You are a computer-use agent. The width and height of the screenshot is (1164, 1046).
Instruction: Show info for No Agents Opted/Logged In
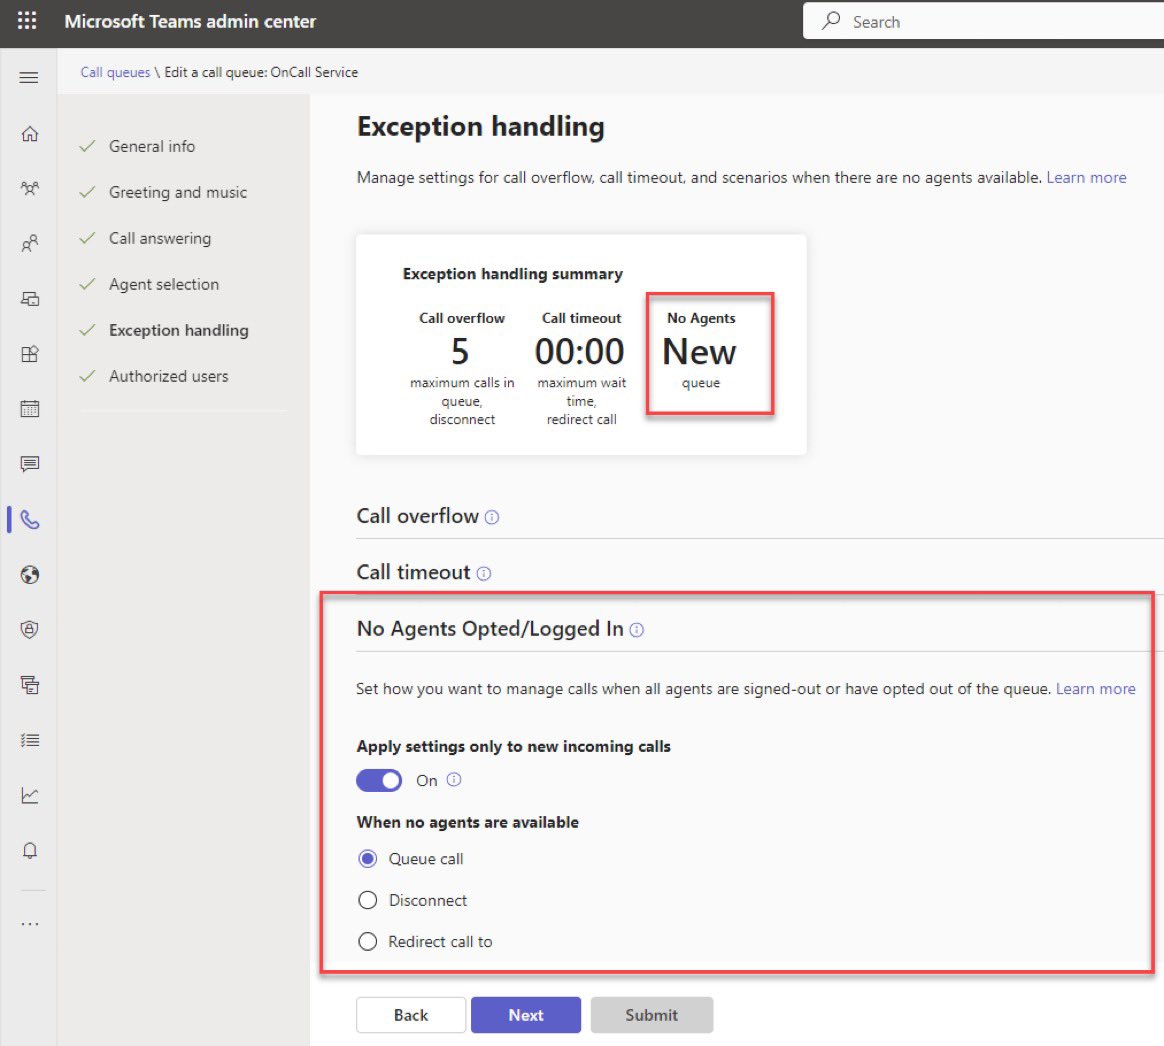pos(636,630)
